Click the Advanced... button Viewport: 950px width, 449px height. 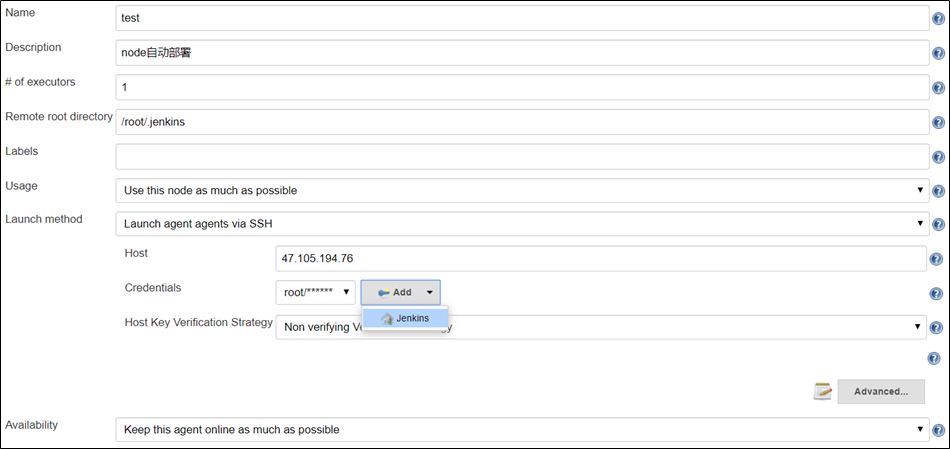tap(880, 391)
